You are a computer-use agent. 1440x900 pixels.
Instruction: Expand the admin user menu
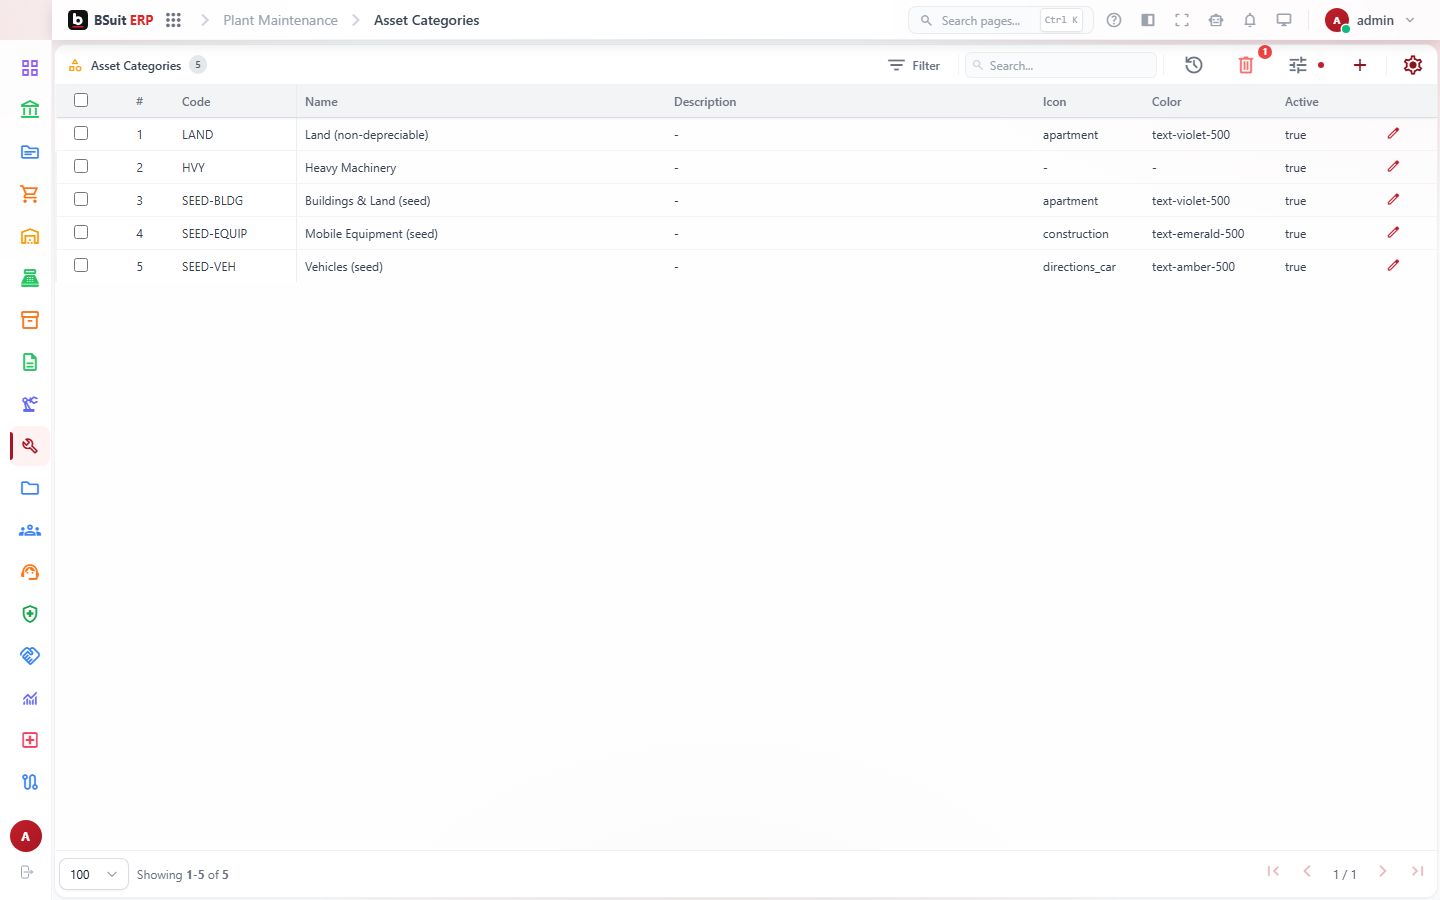1370,20
